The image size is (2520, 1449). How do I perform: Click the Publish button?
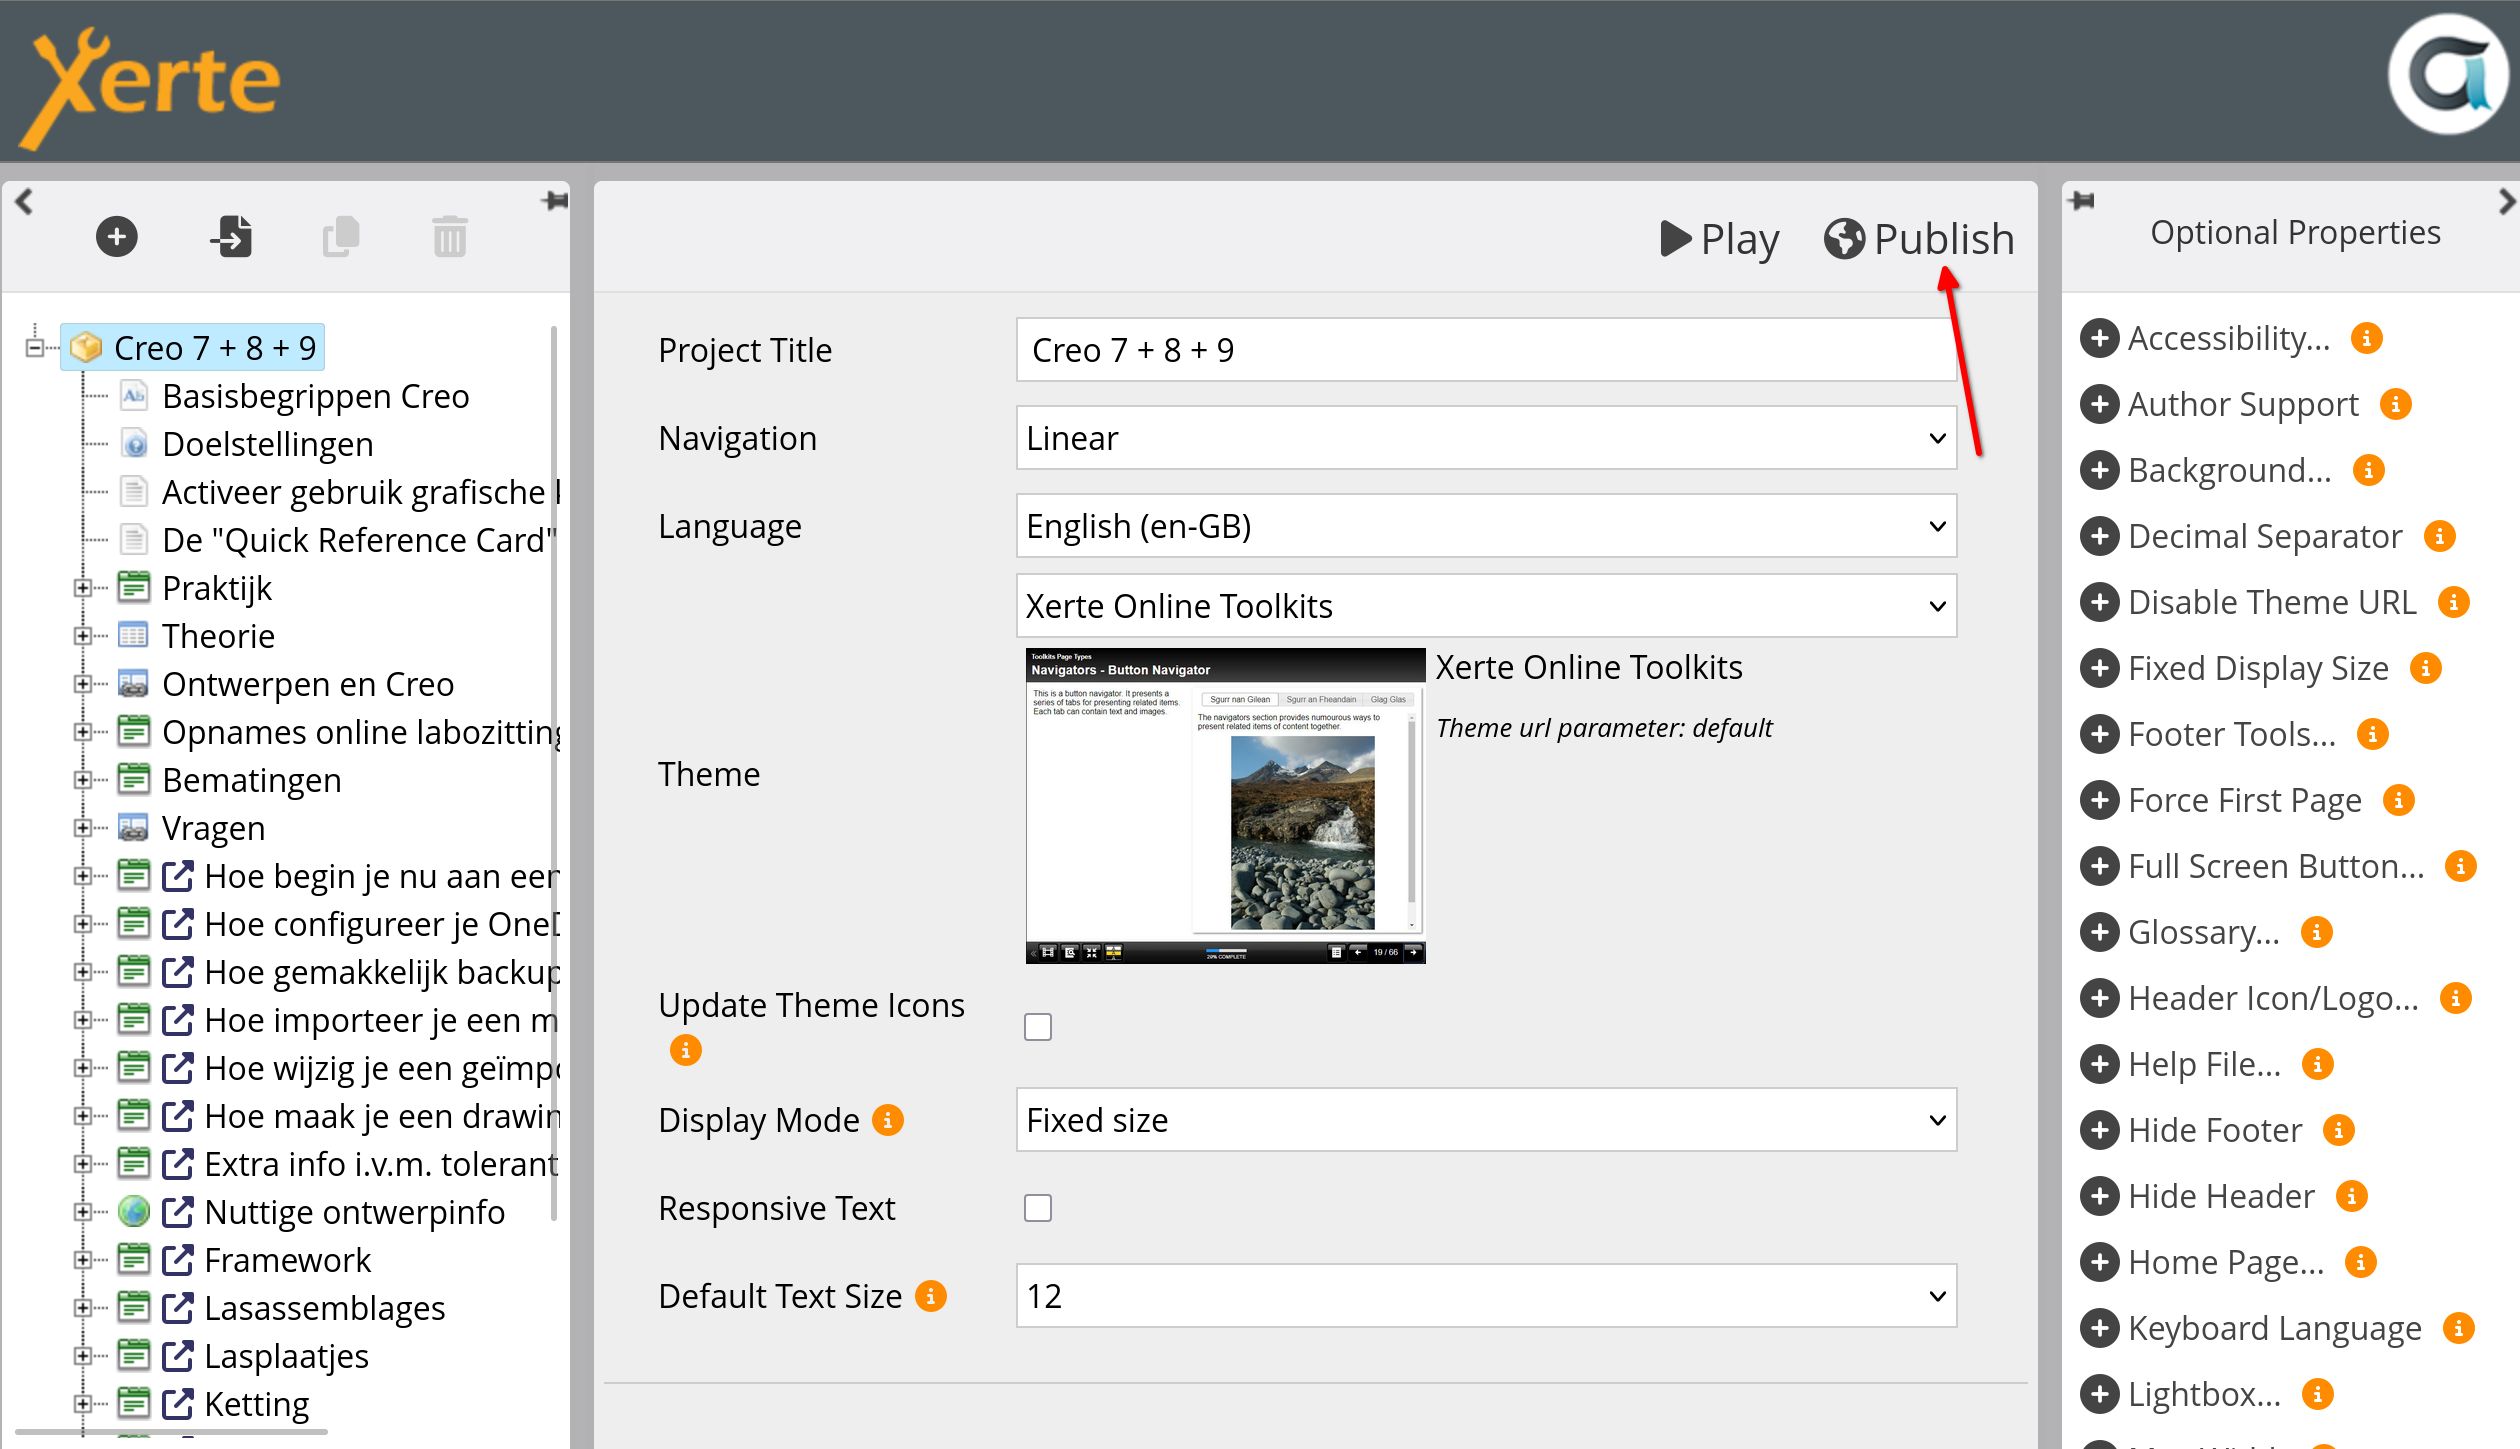coord(1918,239)
